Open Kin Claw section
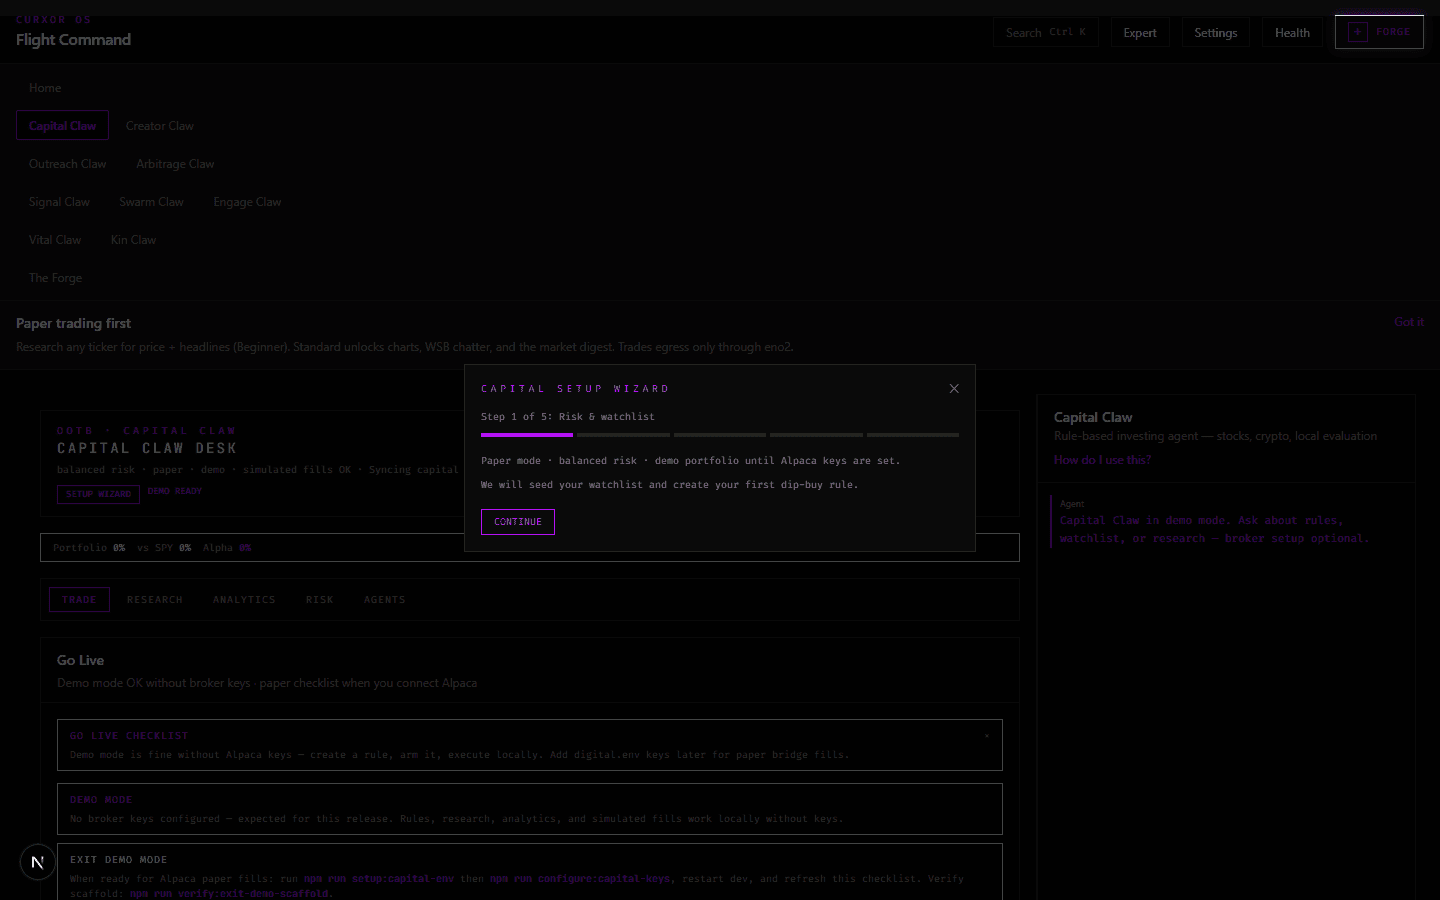Image resolution: width=1440 pixels, height=900 pixels. (x=133, y=240)
